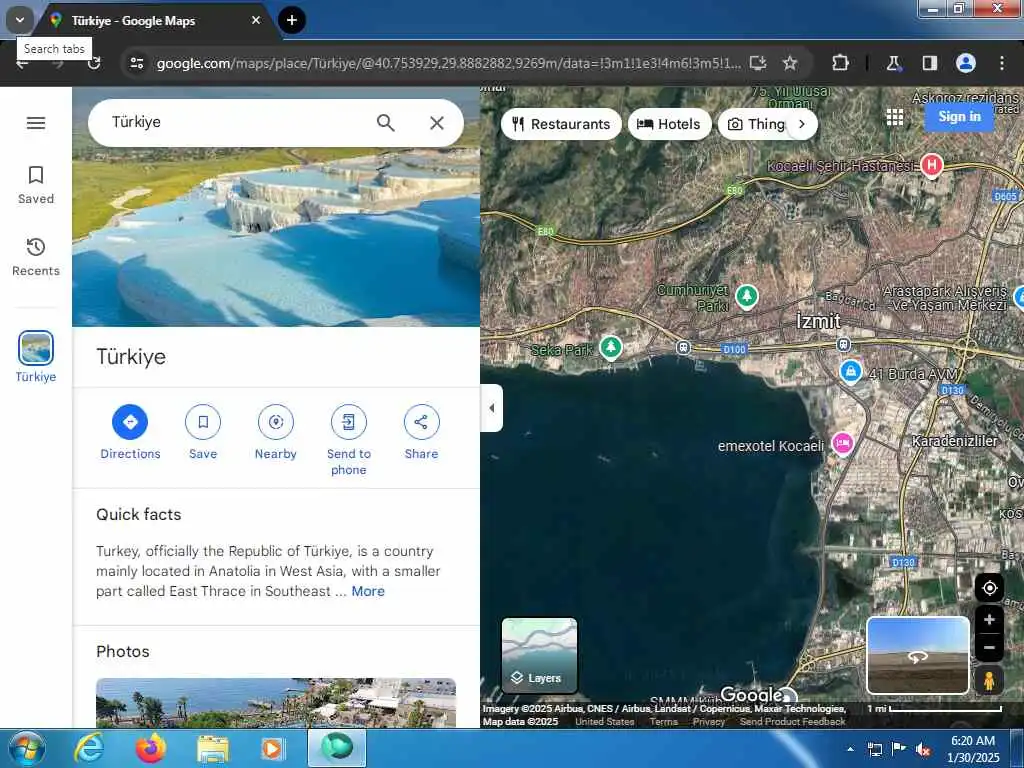Open Saved places in sidebar
The width and height of the screenshot is (1024, 768).
(x=36, y=185)
